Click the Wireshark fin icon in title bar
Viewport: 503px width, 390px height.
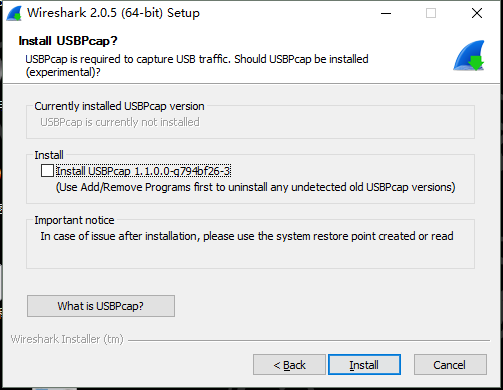point(14,13)
